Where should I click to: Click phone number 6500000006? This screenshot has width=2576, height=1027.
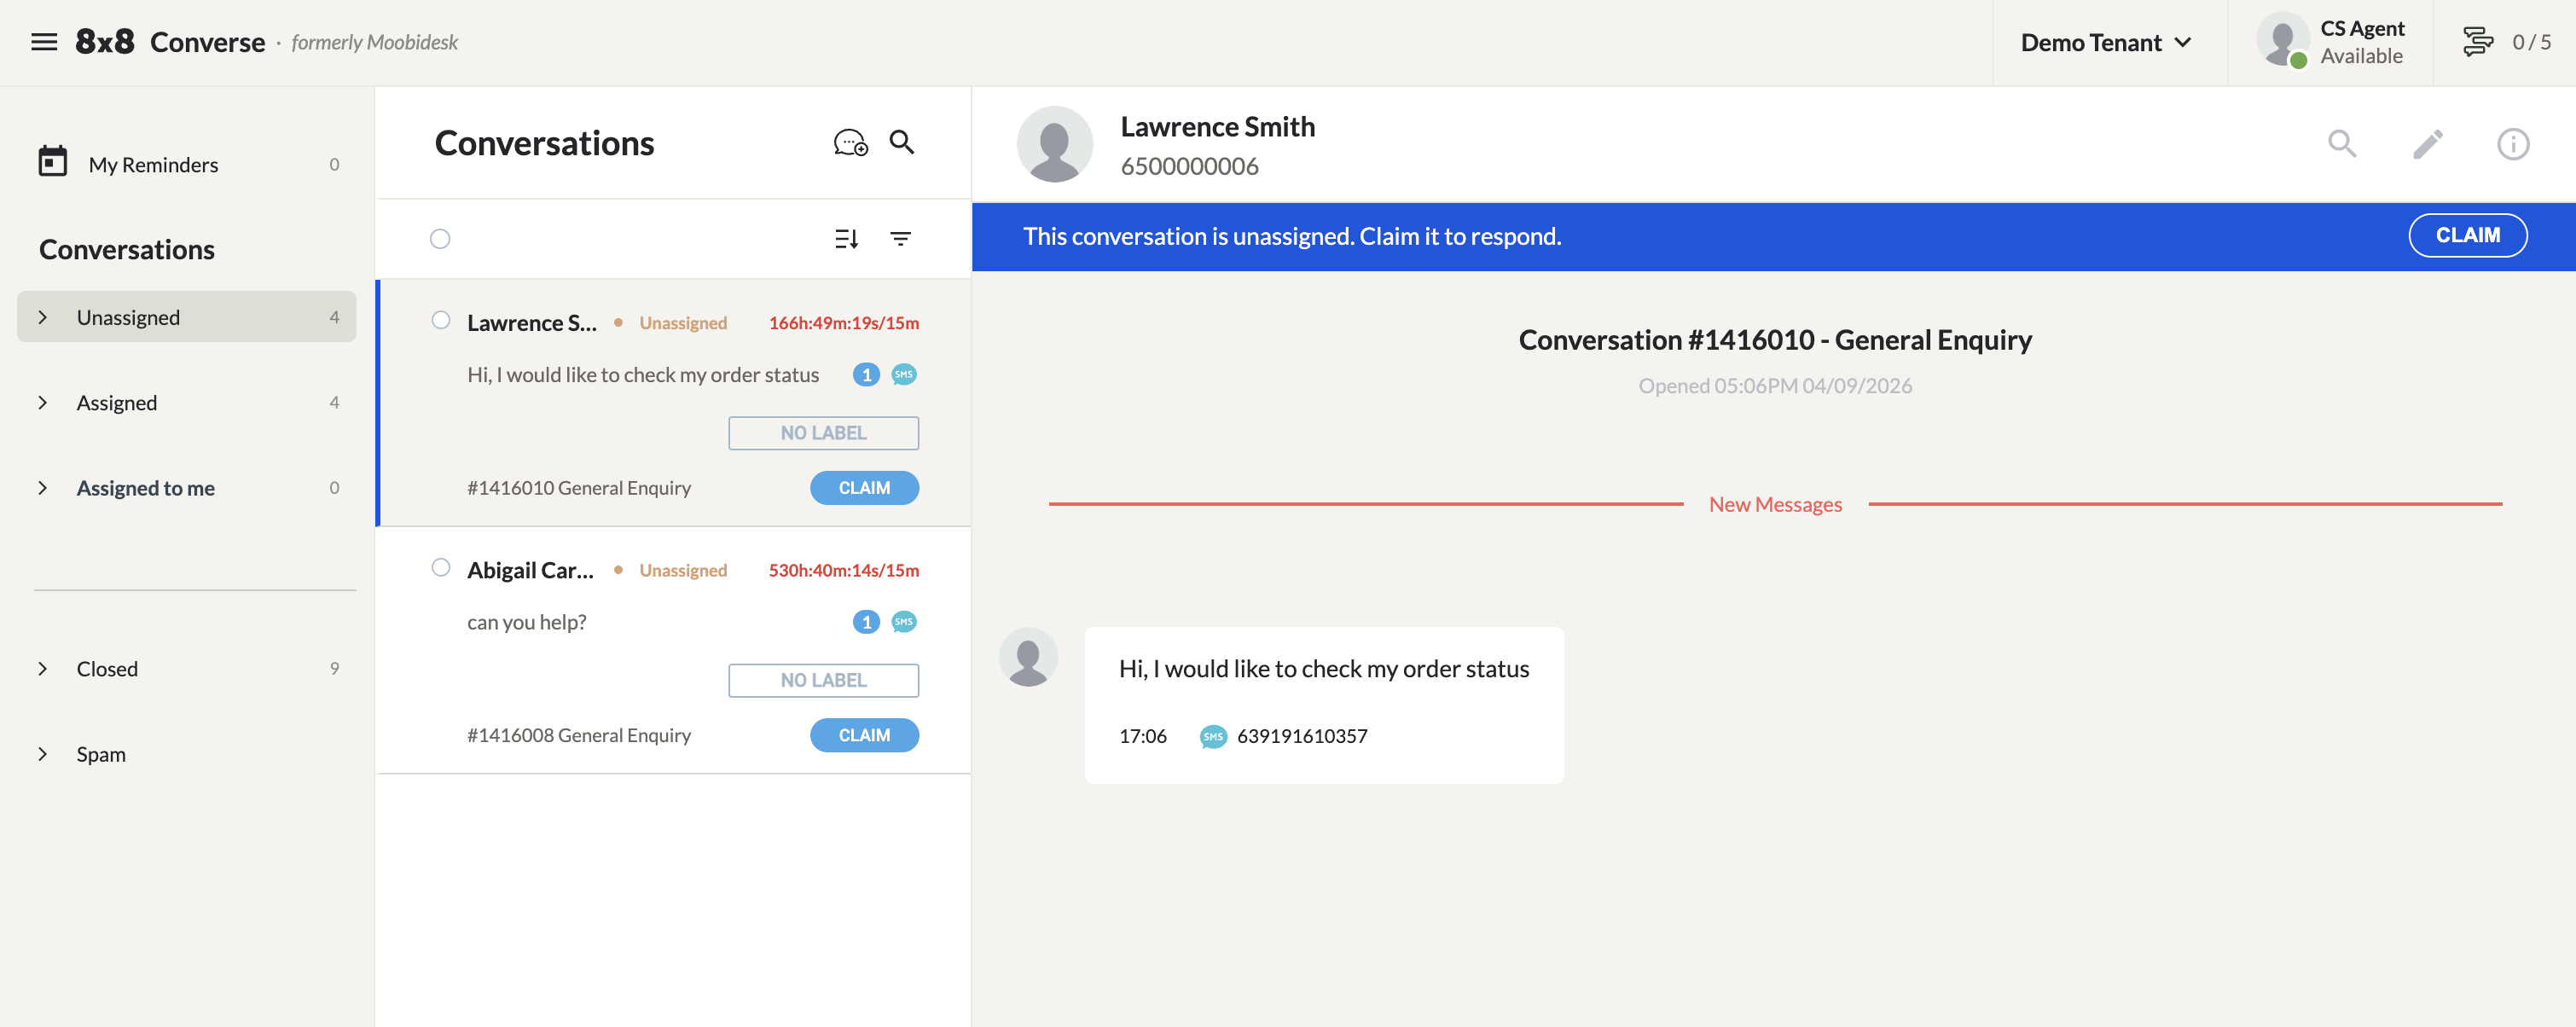point(1189,166)
